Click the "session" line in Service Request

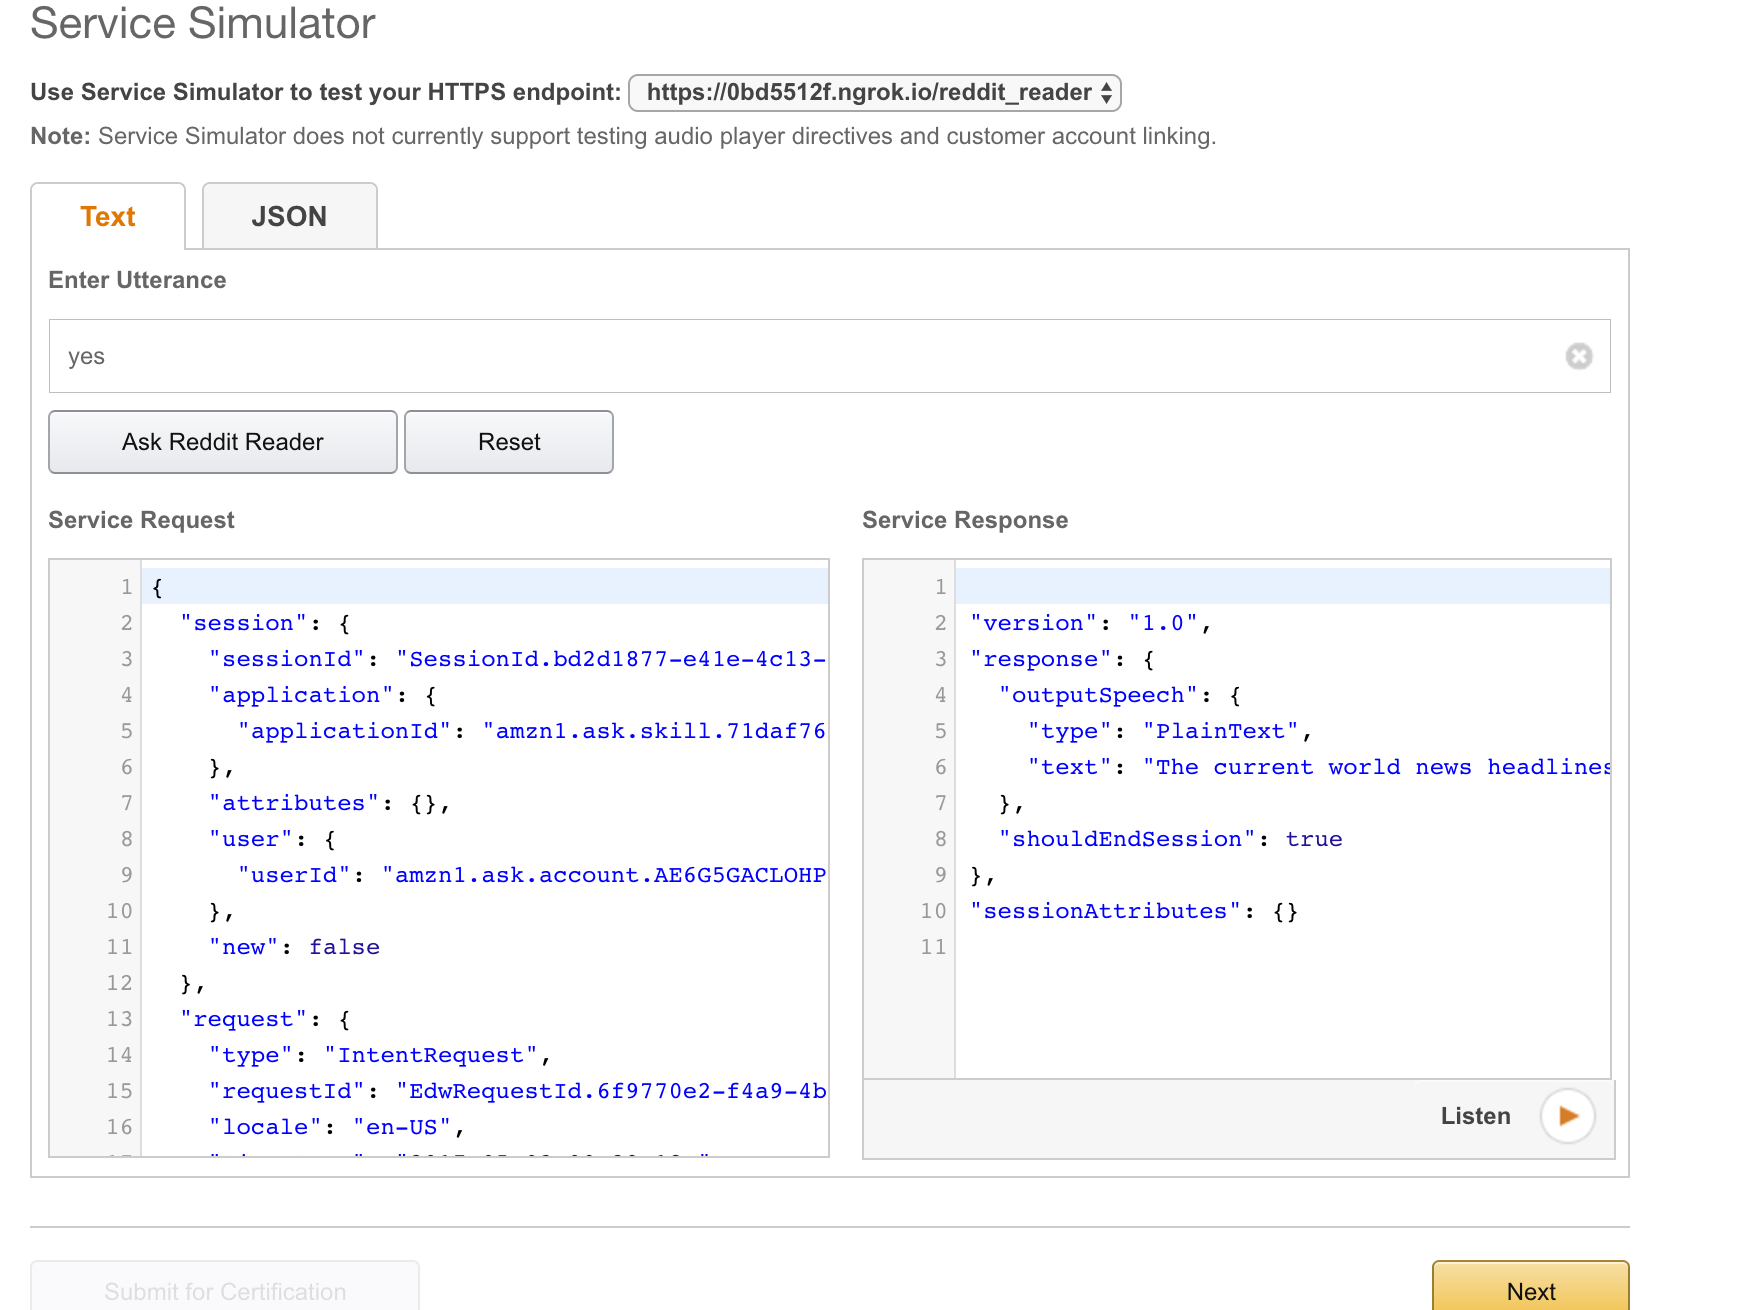(265, 623)
